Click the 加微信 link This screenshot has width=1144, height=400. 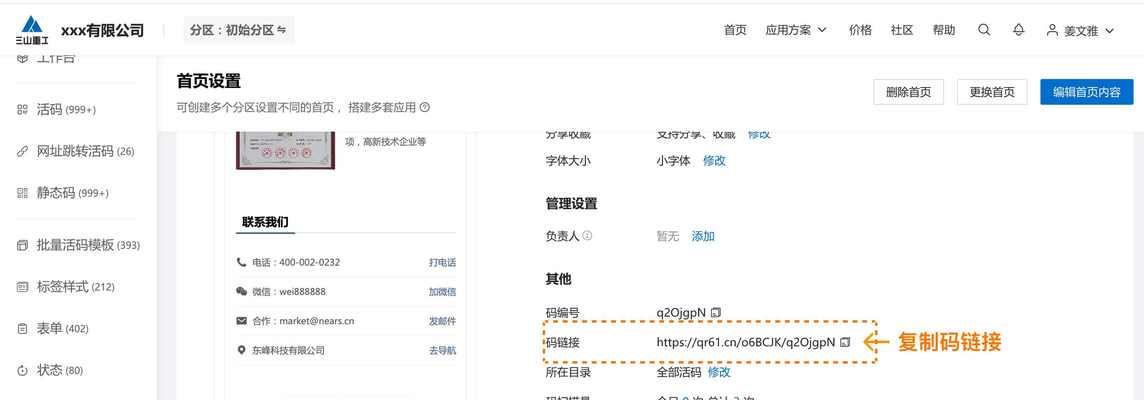click(442, 291)
